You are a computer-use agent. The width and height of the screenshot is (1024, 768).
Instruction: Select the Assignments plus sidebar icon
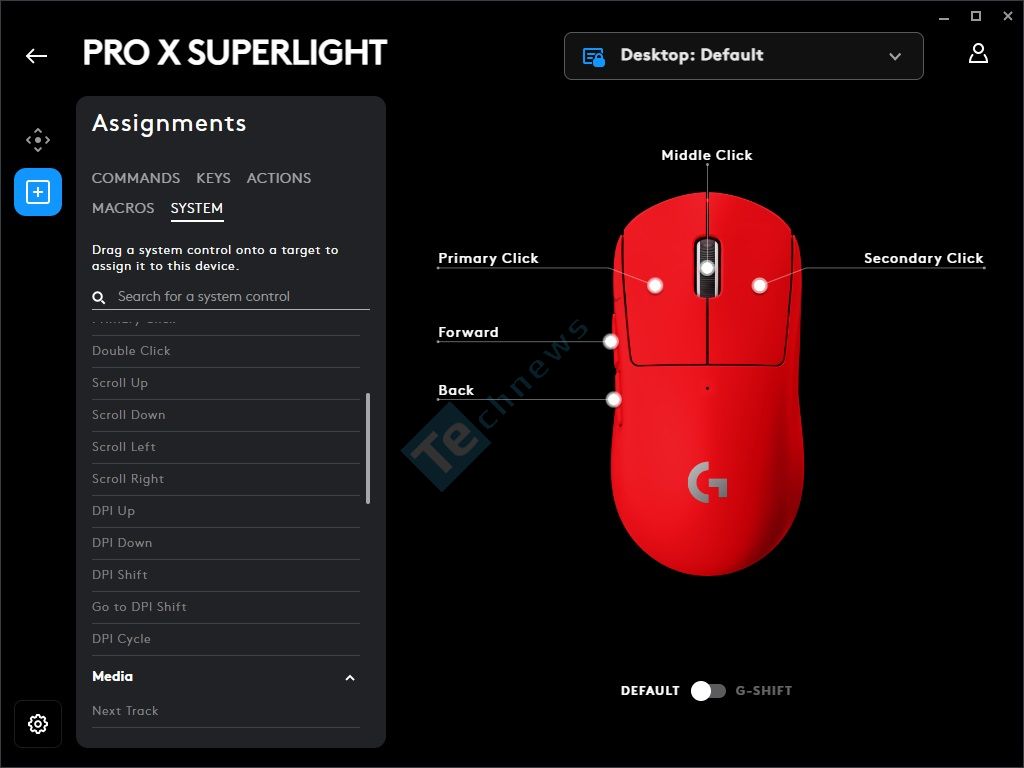(x=38, y=192)
